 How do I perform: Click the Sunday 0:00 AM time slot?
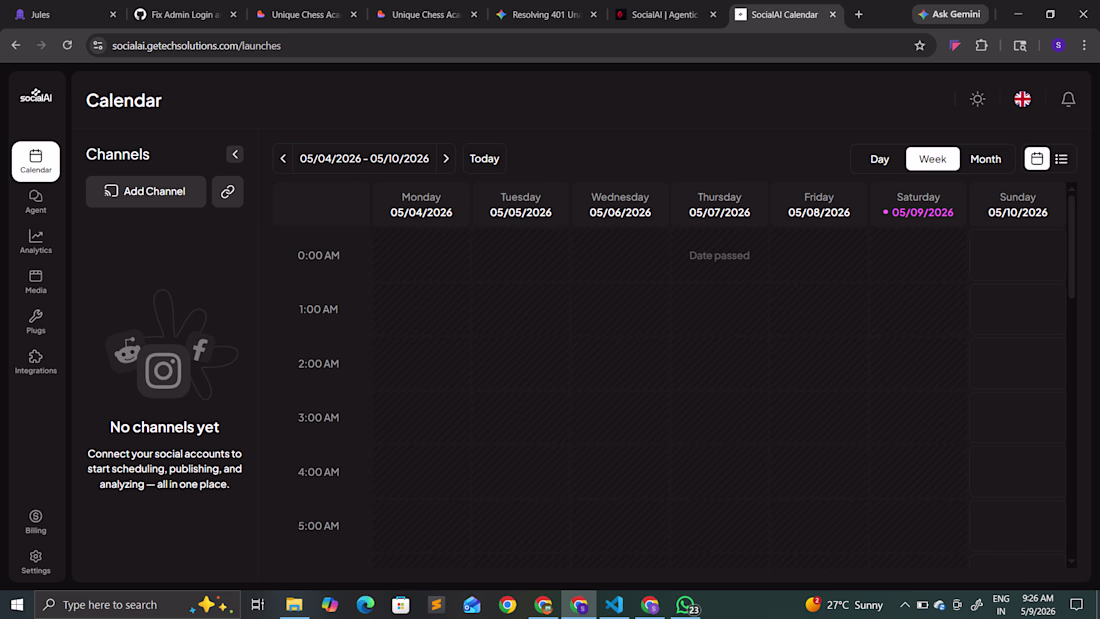(1017, 255)
